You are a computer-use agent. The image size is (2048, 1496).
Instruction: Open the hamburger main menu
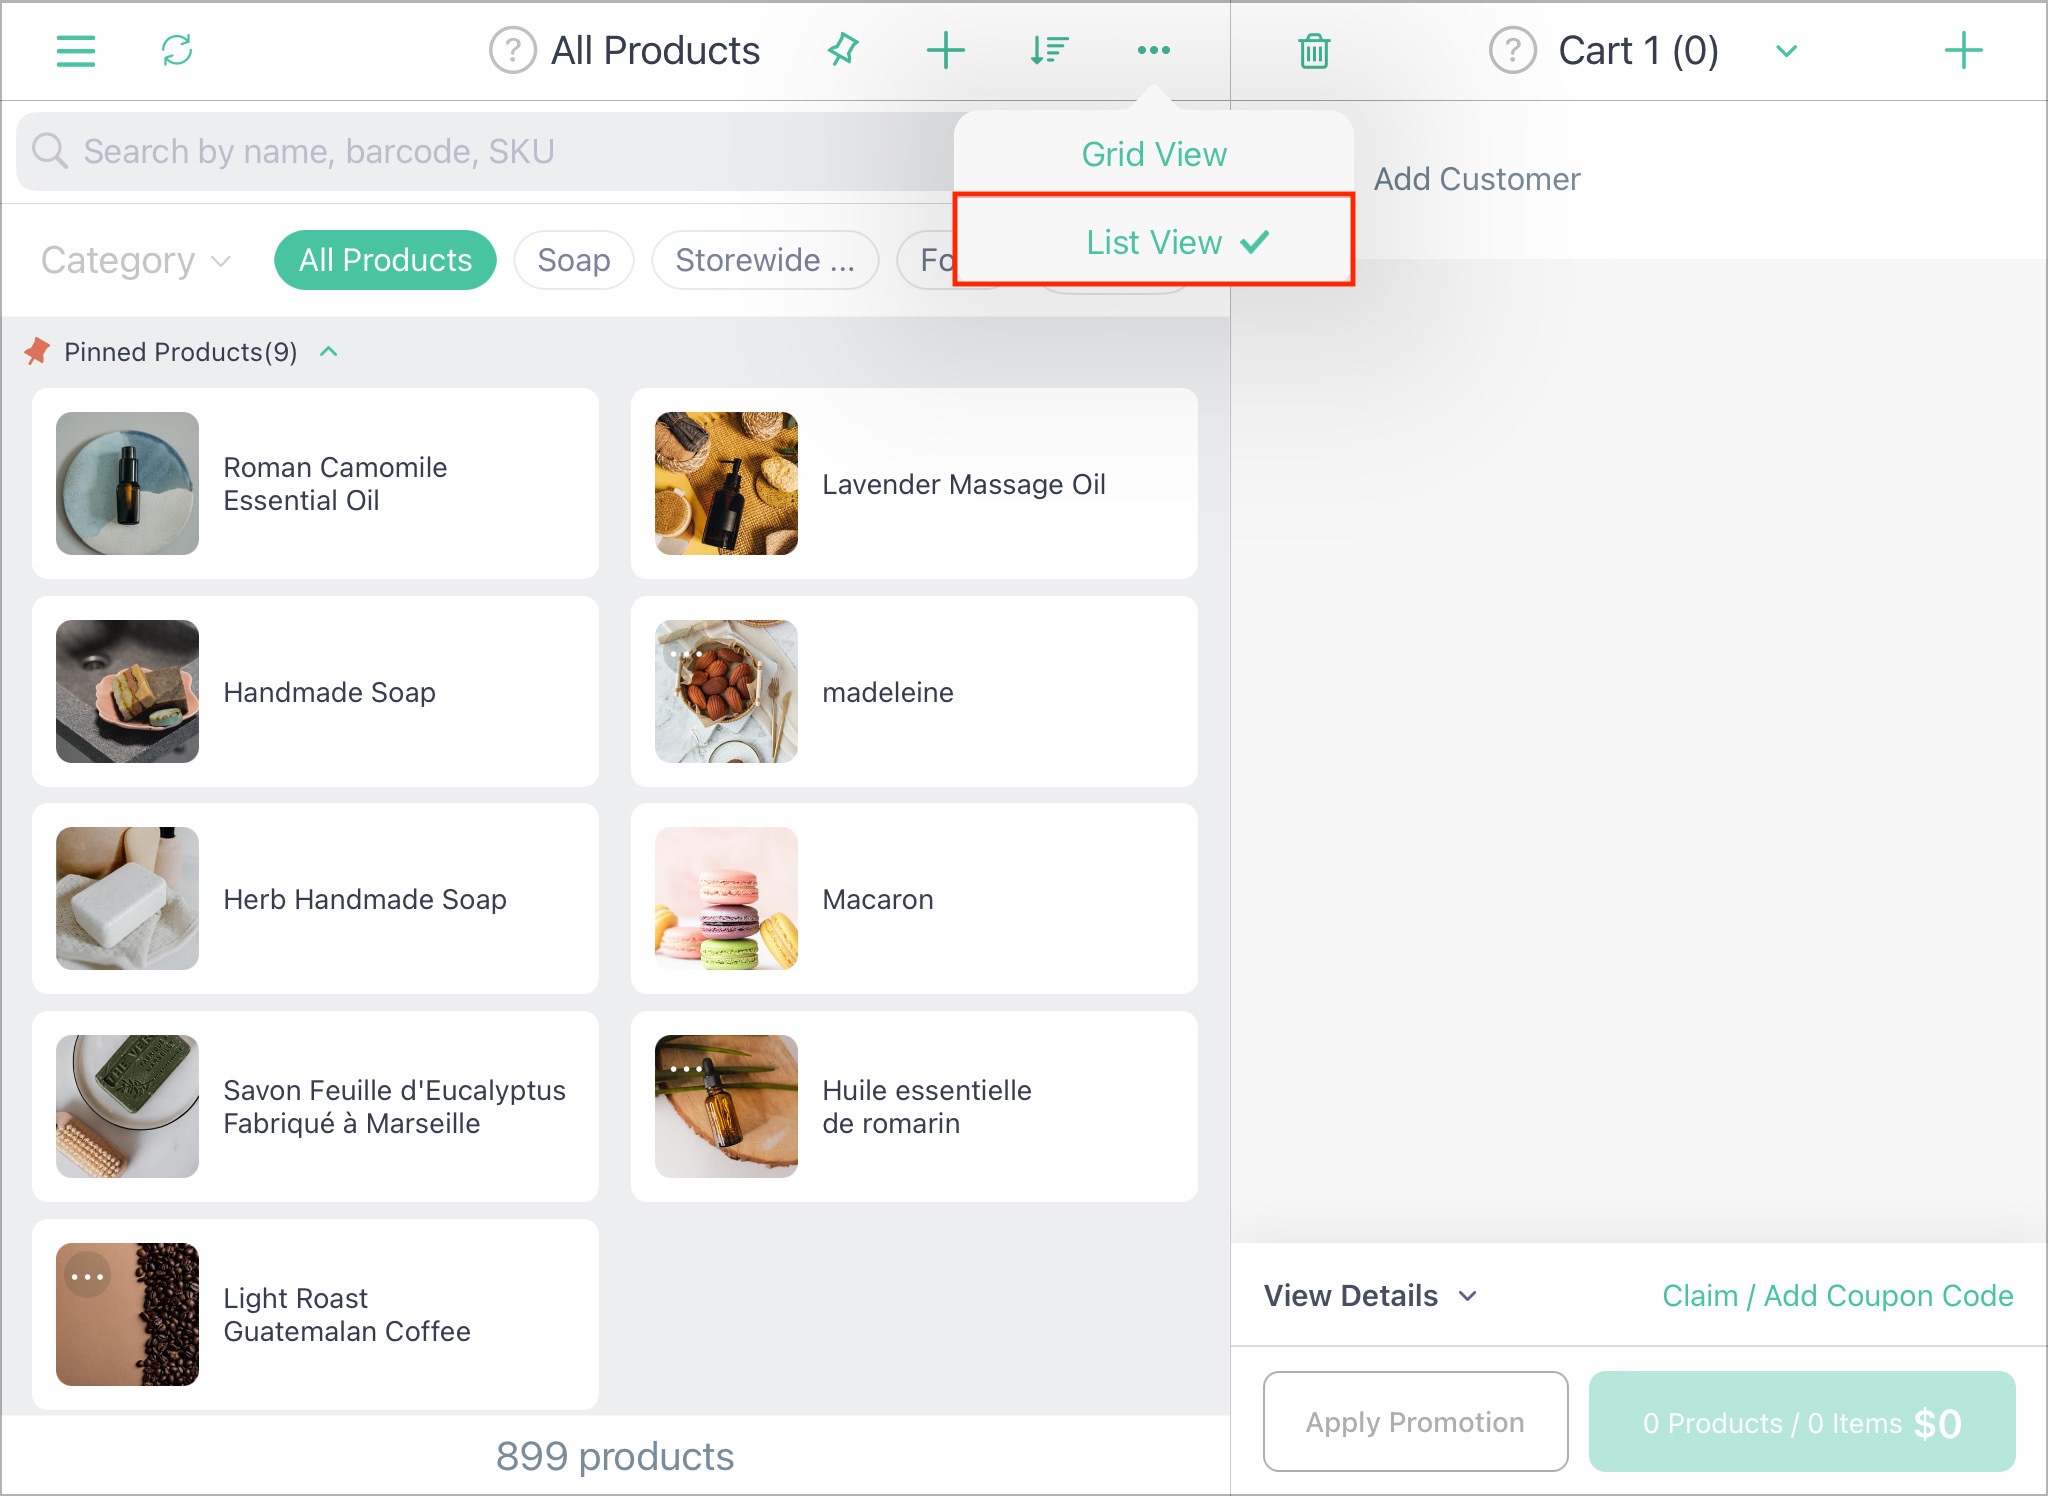coord(76,51)
